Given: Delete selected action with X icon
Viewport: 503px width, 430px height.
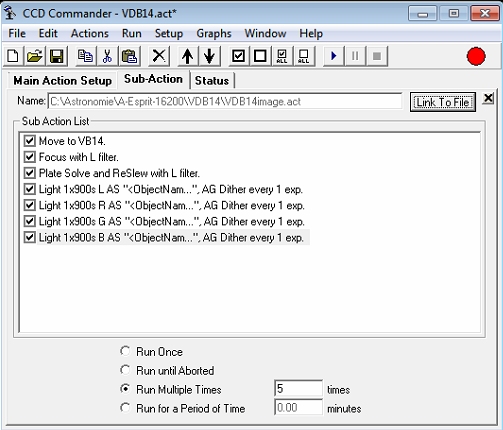Looking at the screenshot, I should (x=159, y=56).
